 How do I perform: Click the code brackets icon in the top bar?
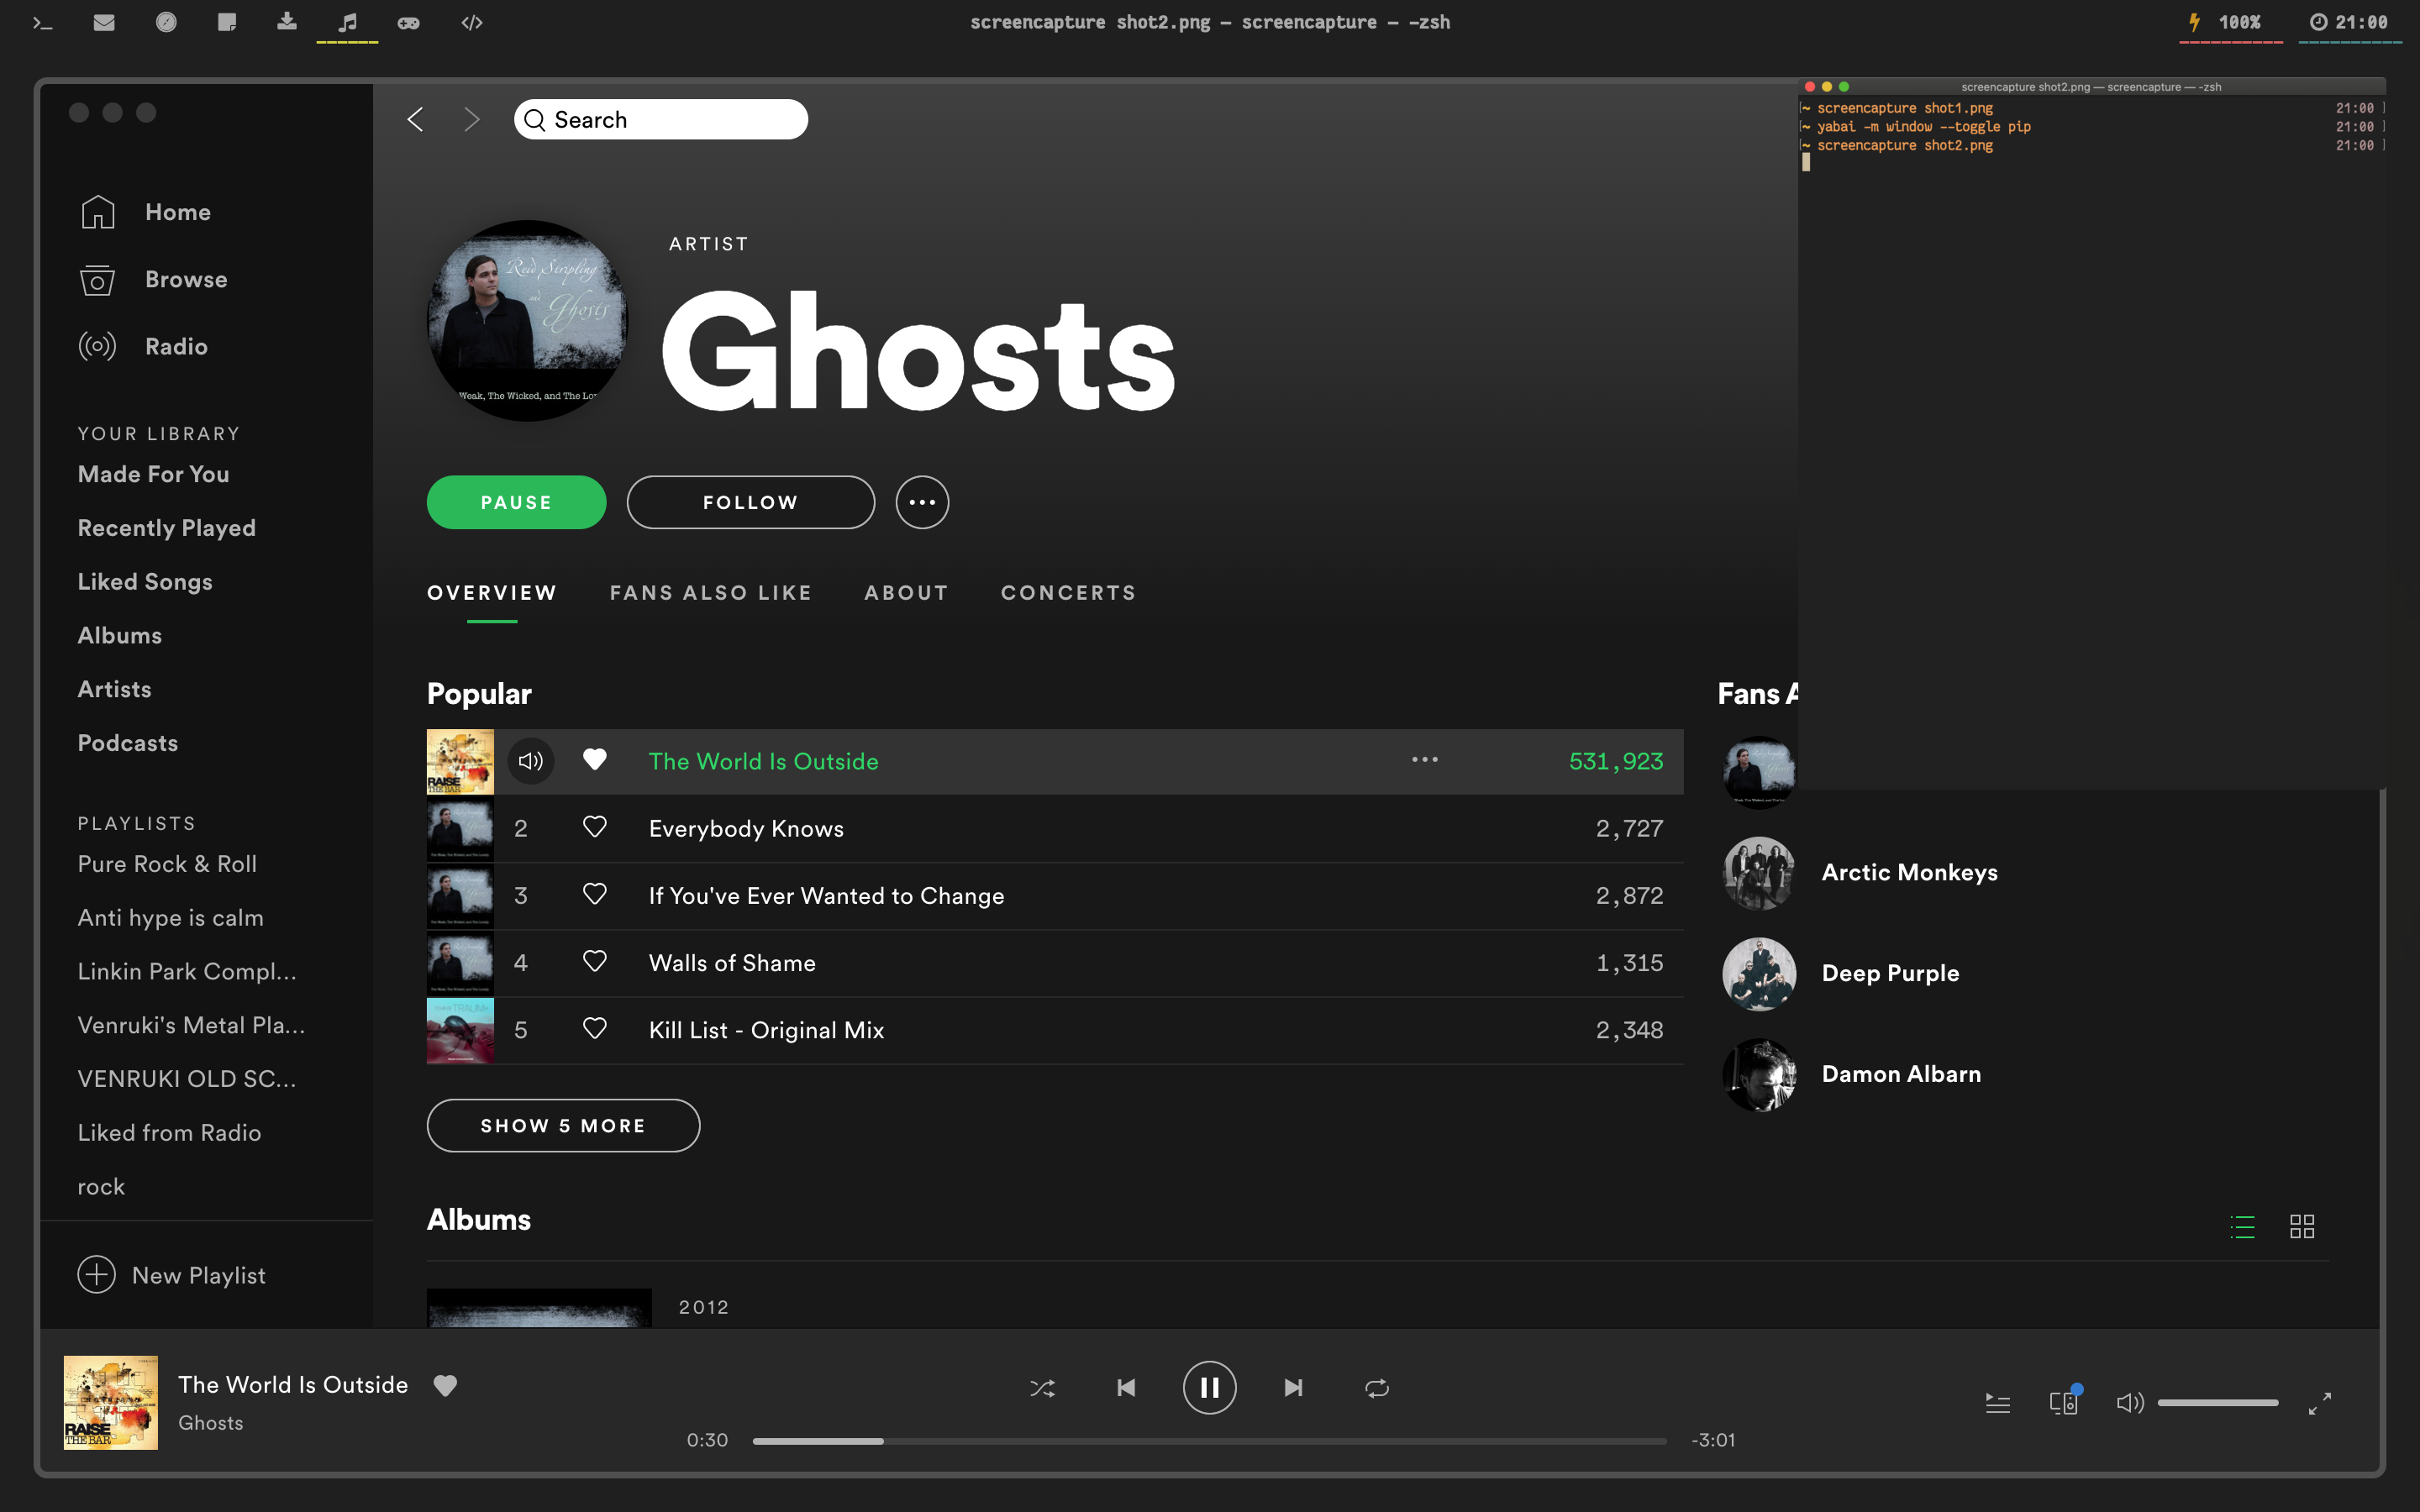point(472,22)
